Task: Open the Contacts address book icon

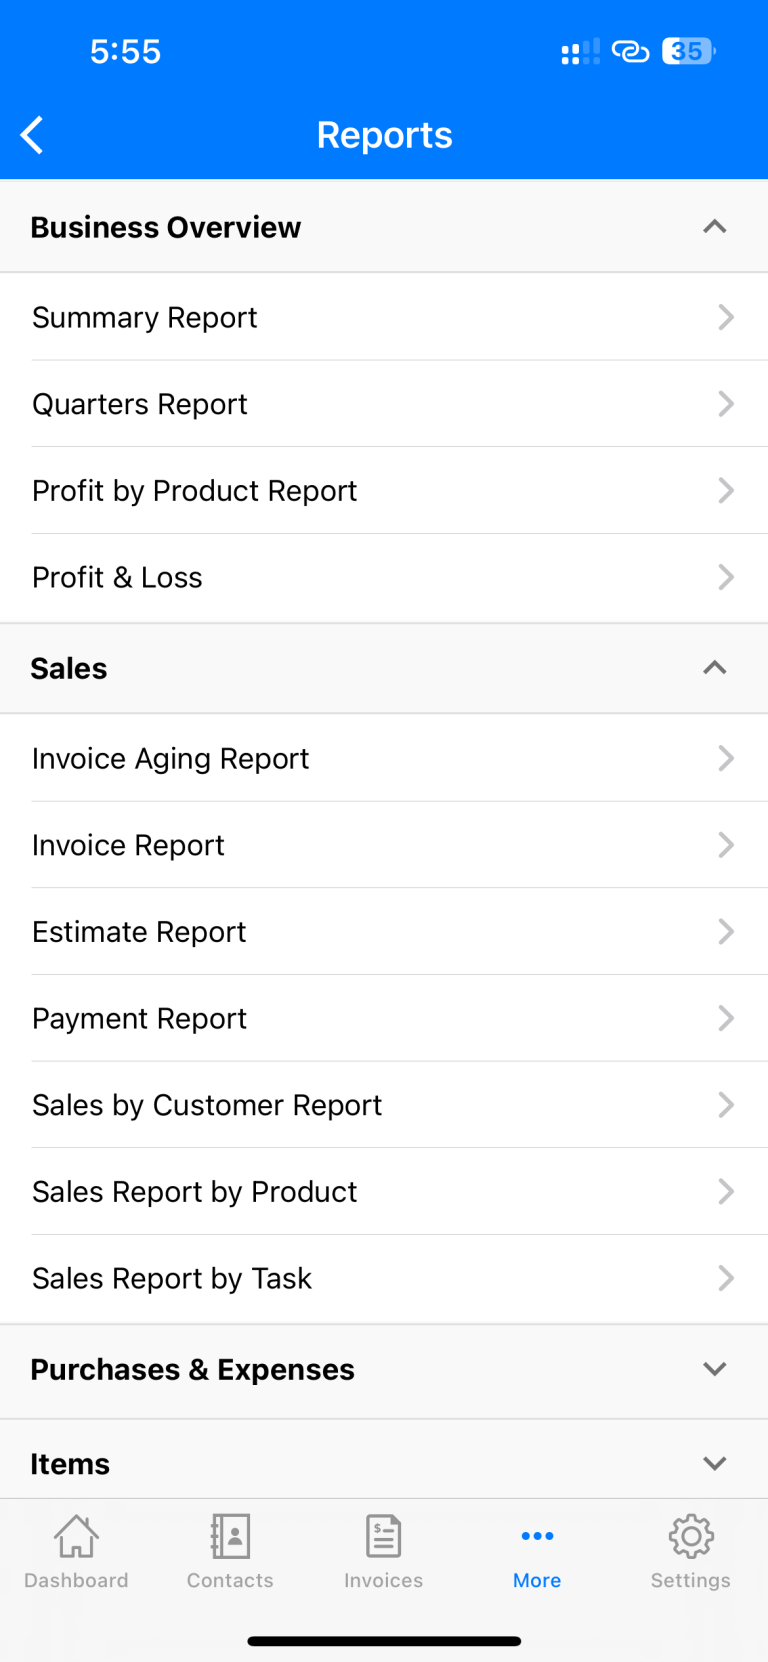Action: click(x=230, y=1537)
